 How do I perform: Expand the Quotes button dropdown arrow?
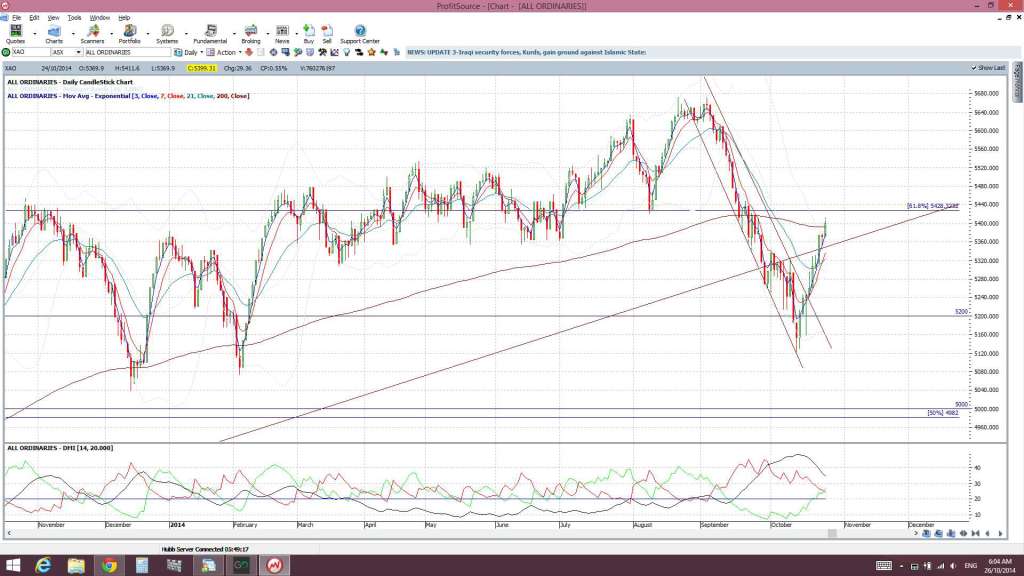click(x=35, y=34)
